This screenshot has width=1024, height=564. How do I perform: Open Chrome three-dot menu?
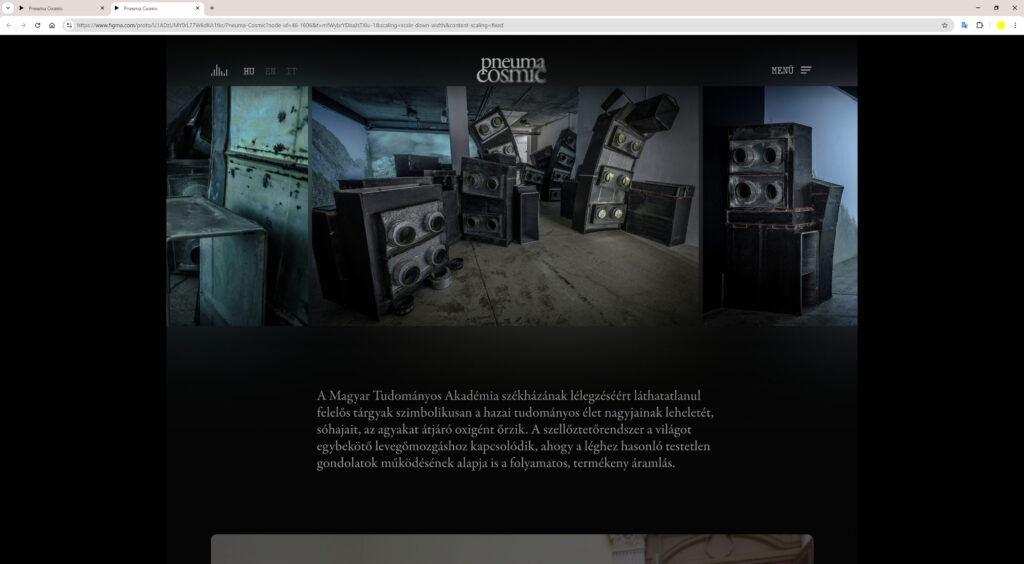1015,25
